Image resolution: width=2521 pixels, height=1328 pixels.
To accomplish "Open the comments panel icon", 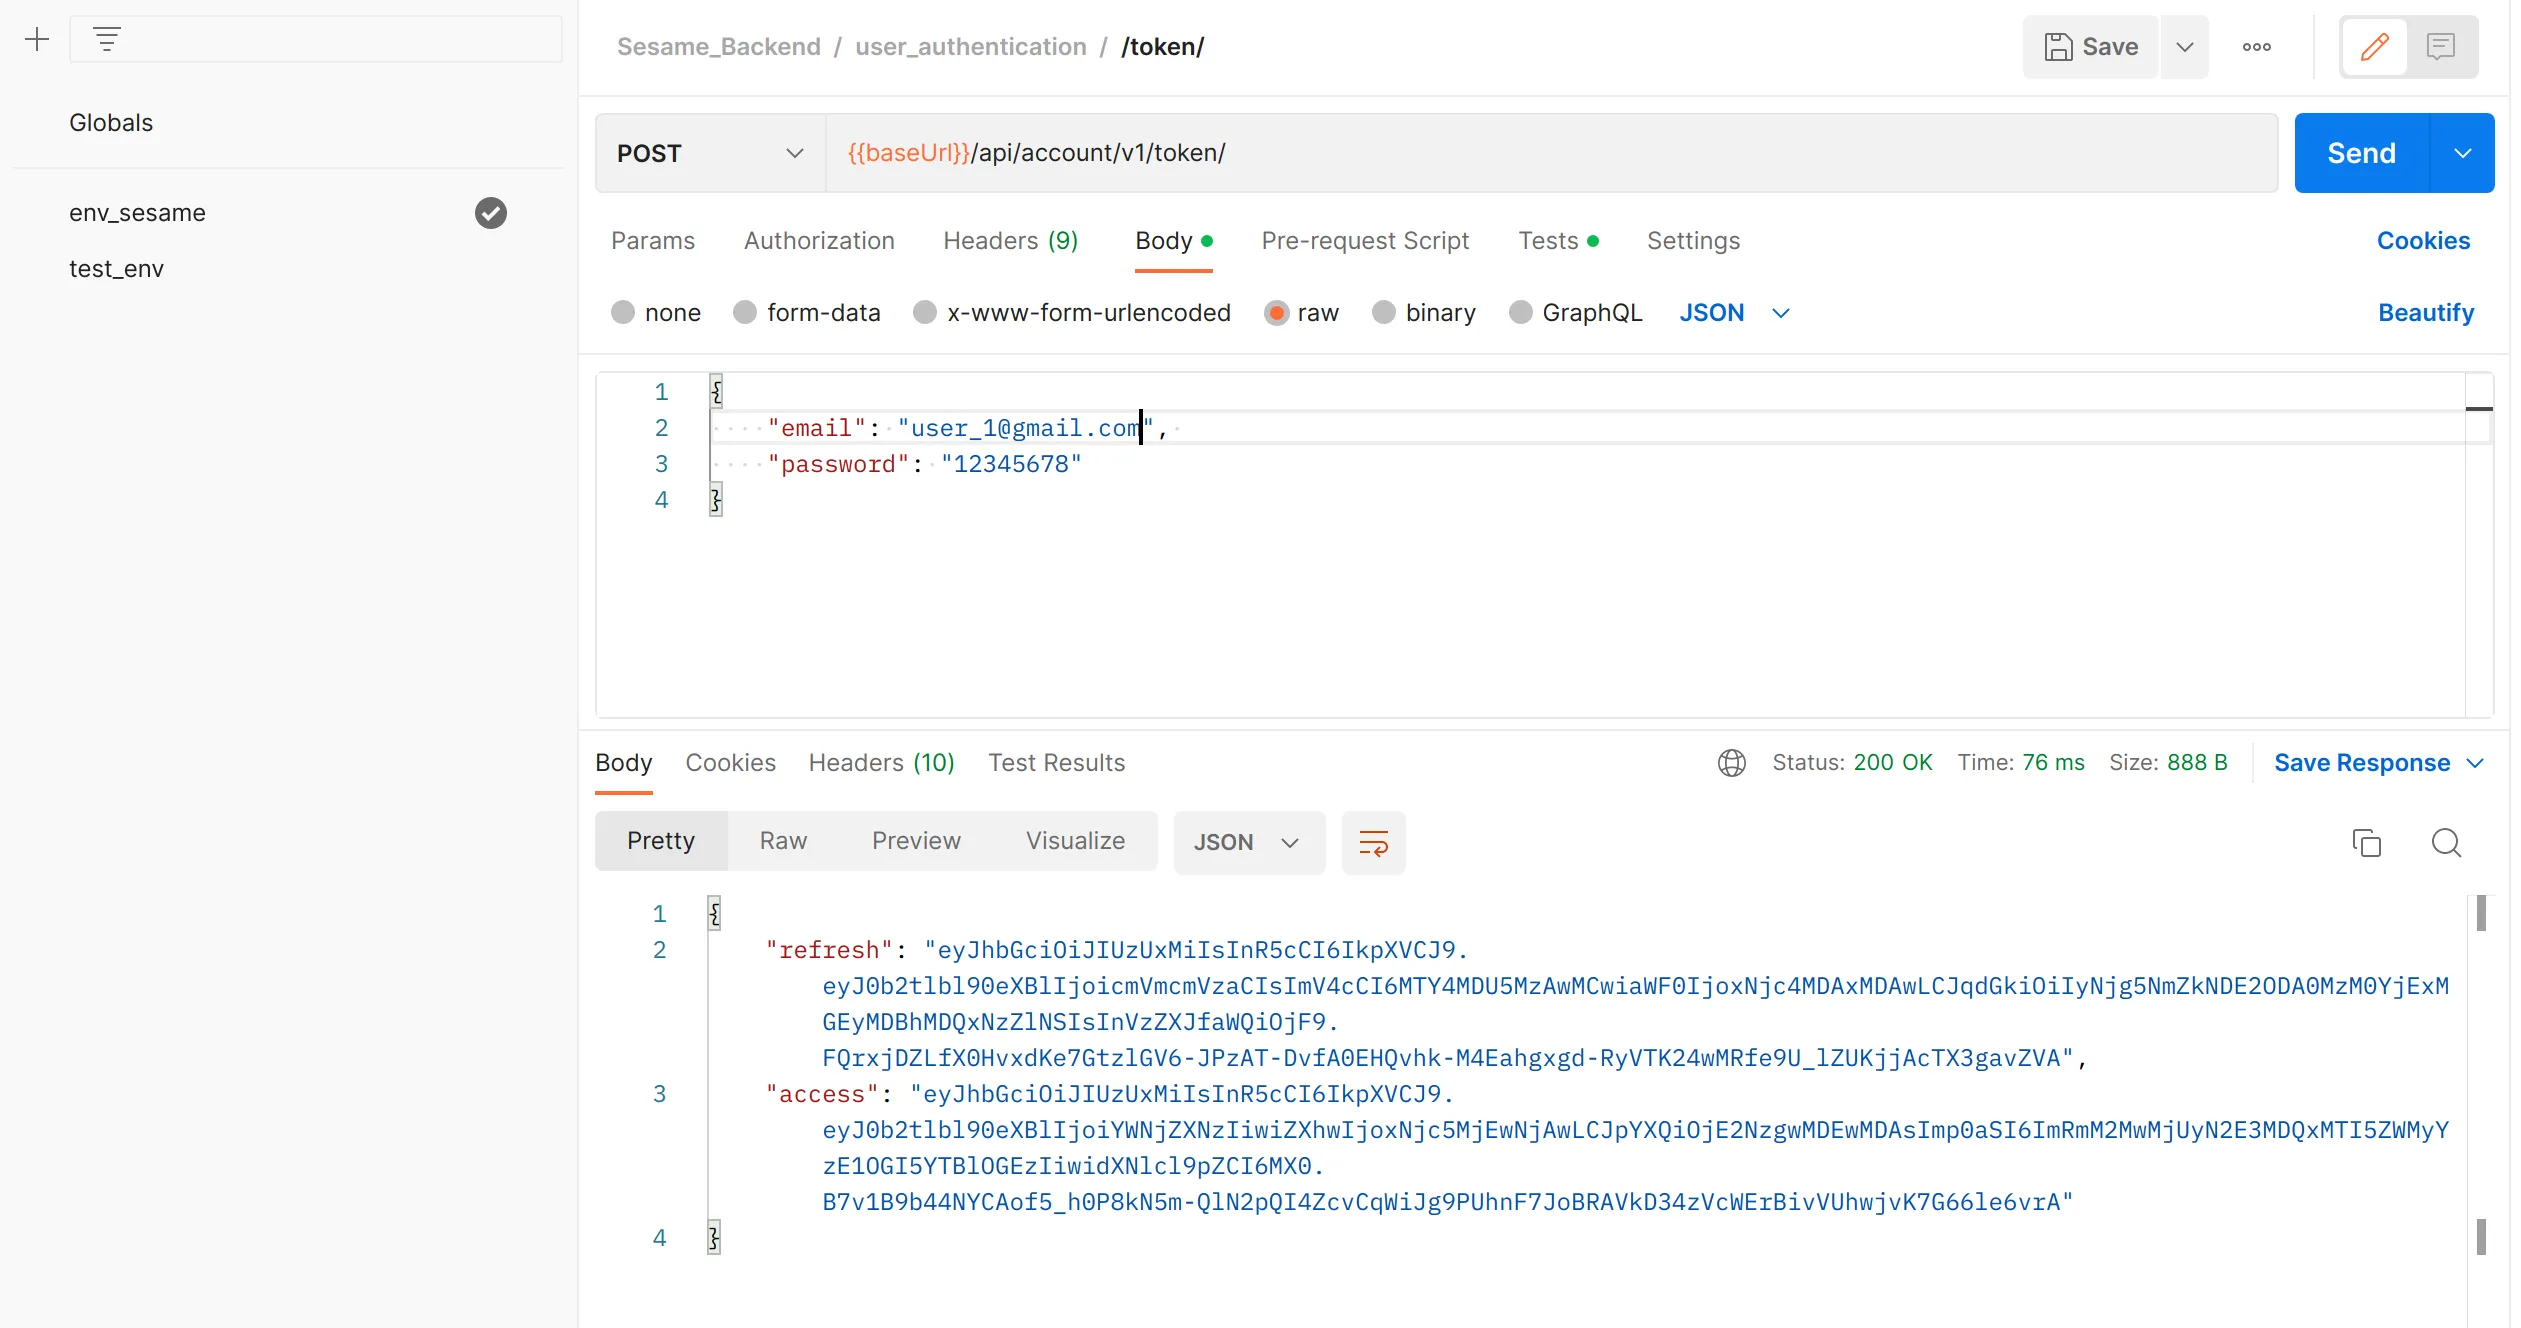I will pos(2440,47).
